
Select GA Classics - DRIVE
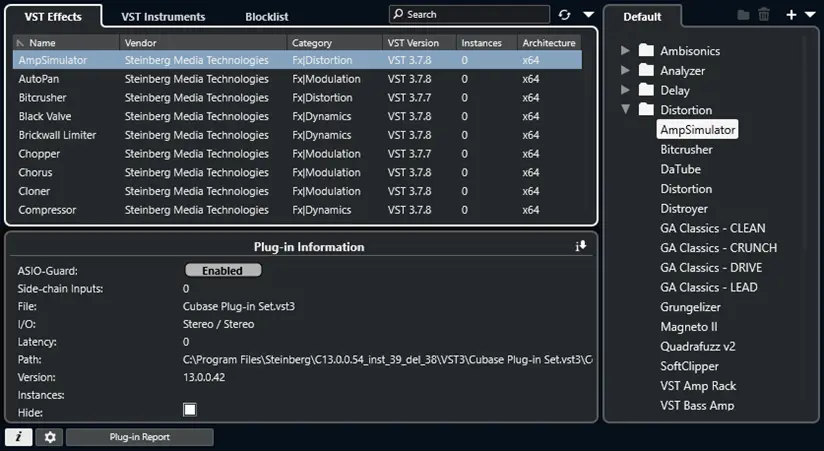pyautogui.click(x=711, y=268)
